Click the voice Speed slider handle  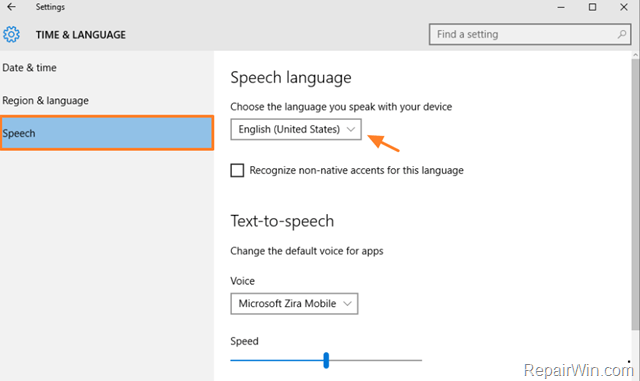326,360
